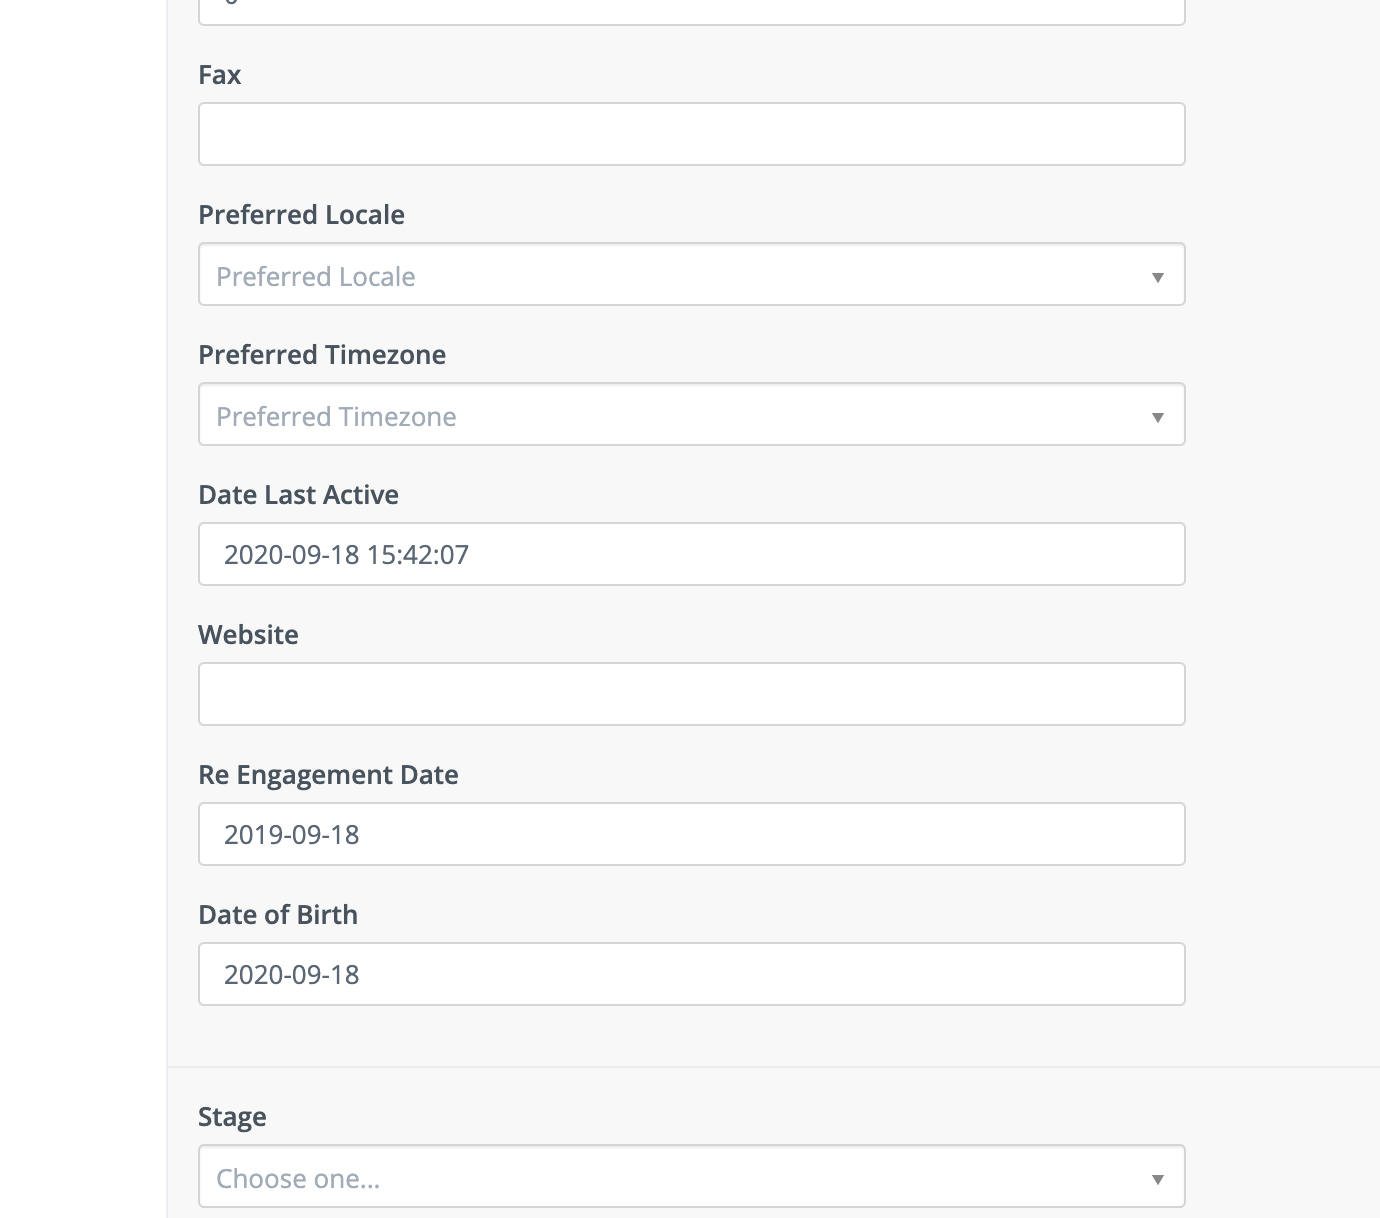Click the Preferred Timezone dropdown arrow
This screenshot has height=1218, width=1380.
(x=1157, y=414)
